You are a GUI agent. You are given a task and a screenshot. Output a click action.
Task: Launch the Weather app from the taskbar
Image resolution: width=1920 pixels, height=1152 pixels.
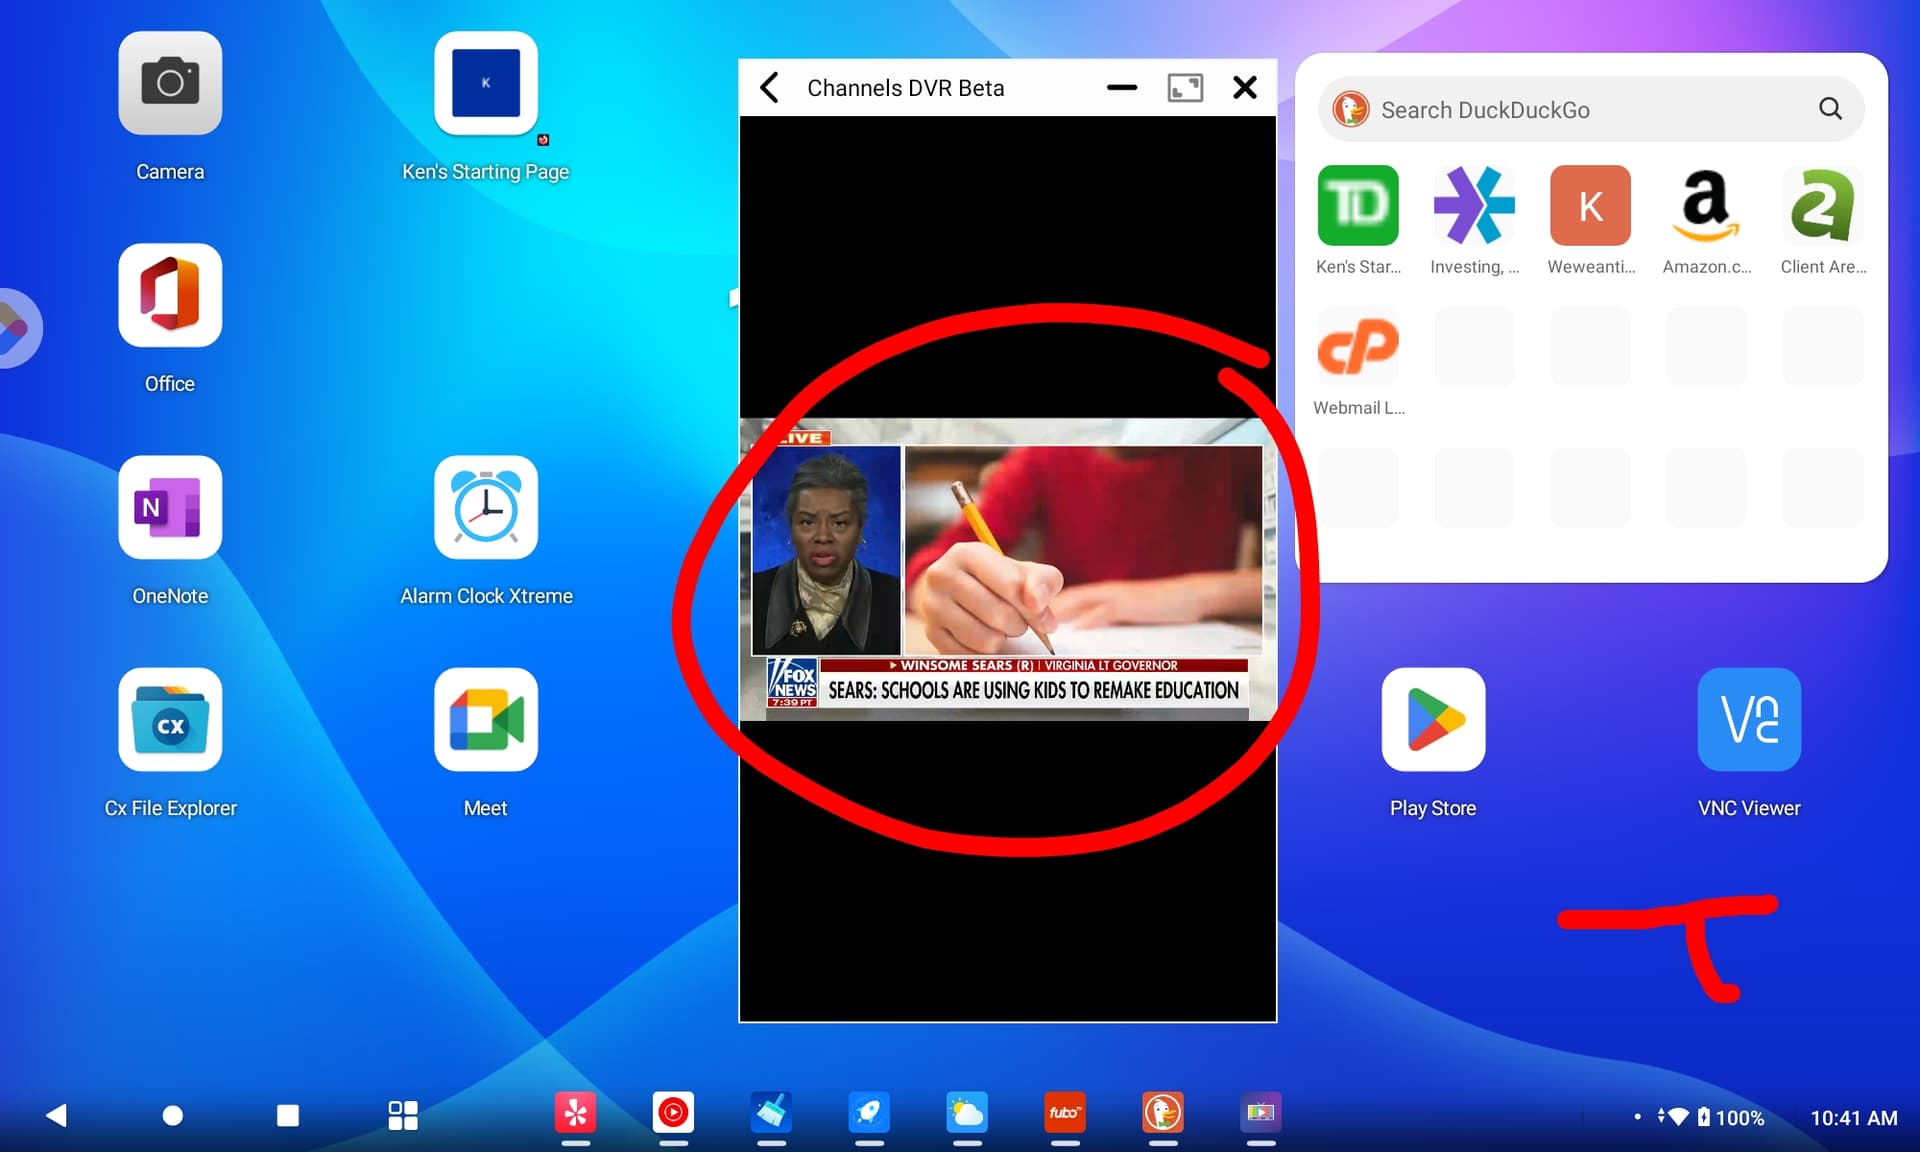[967, 1113]
